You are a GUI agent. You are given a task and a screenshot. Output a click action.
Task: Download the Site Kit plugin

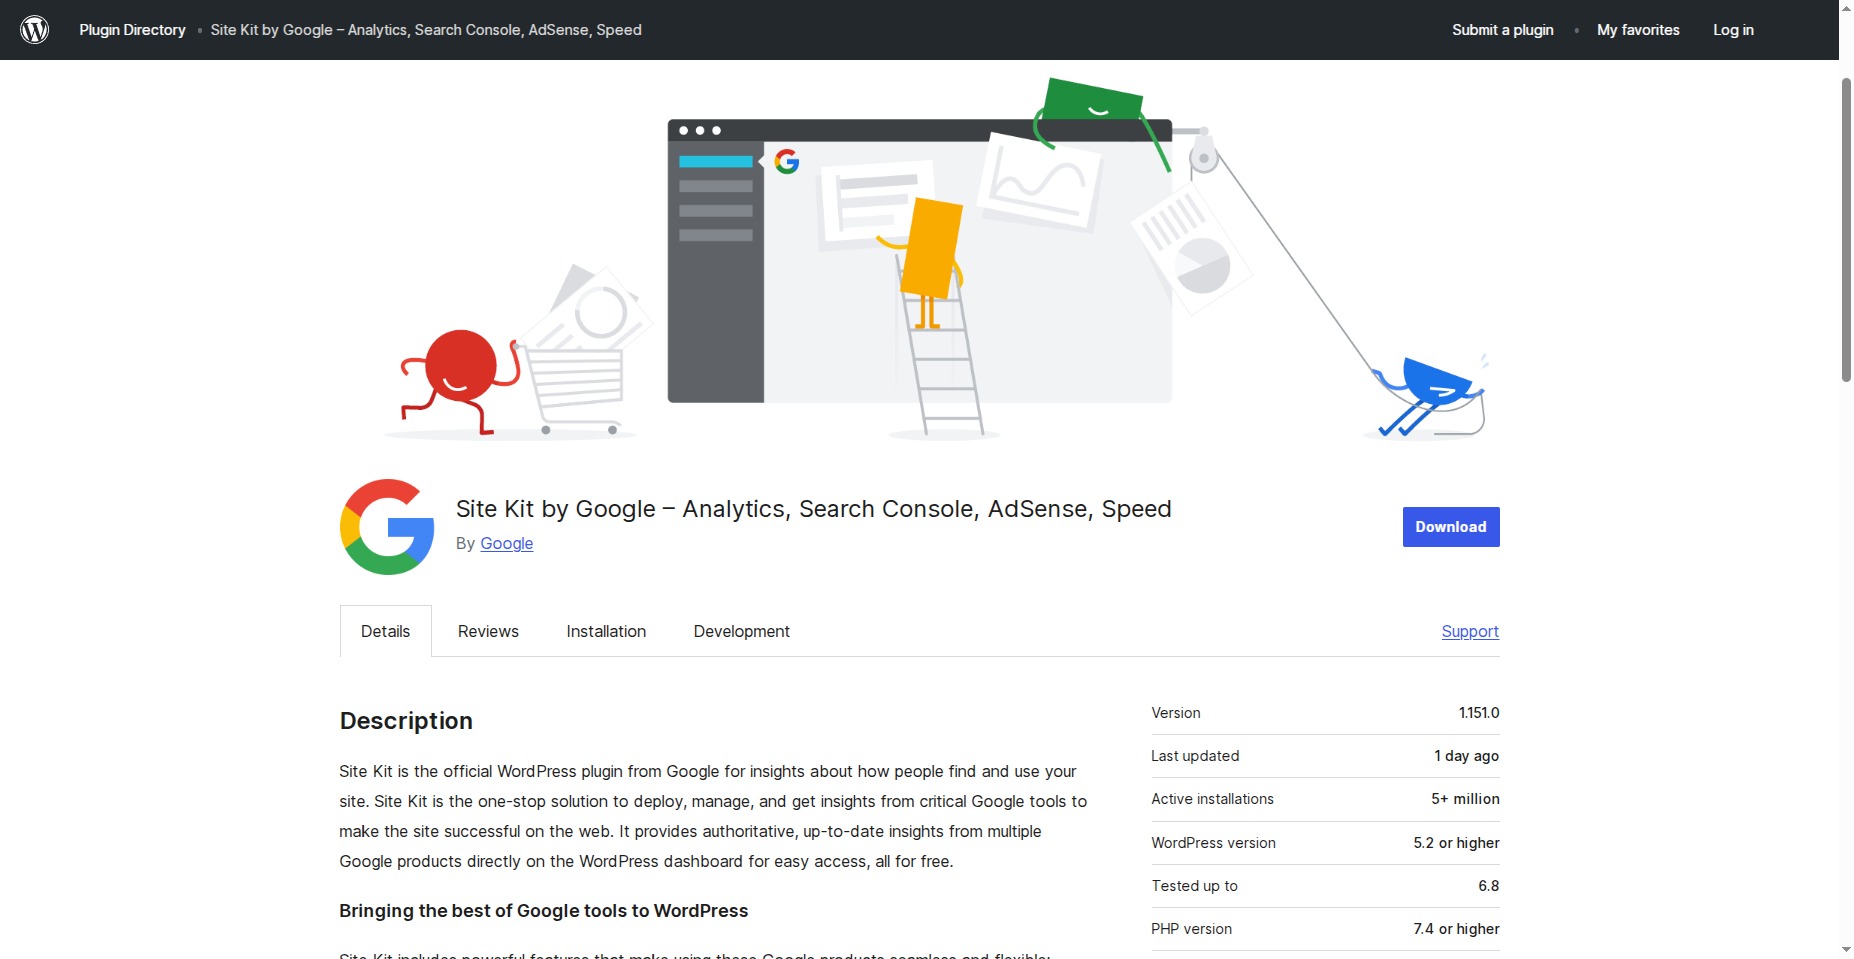click(x=1451, y=527)
